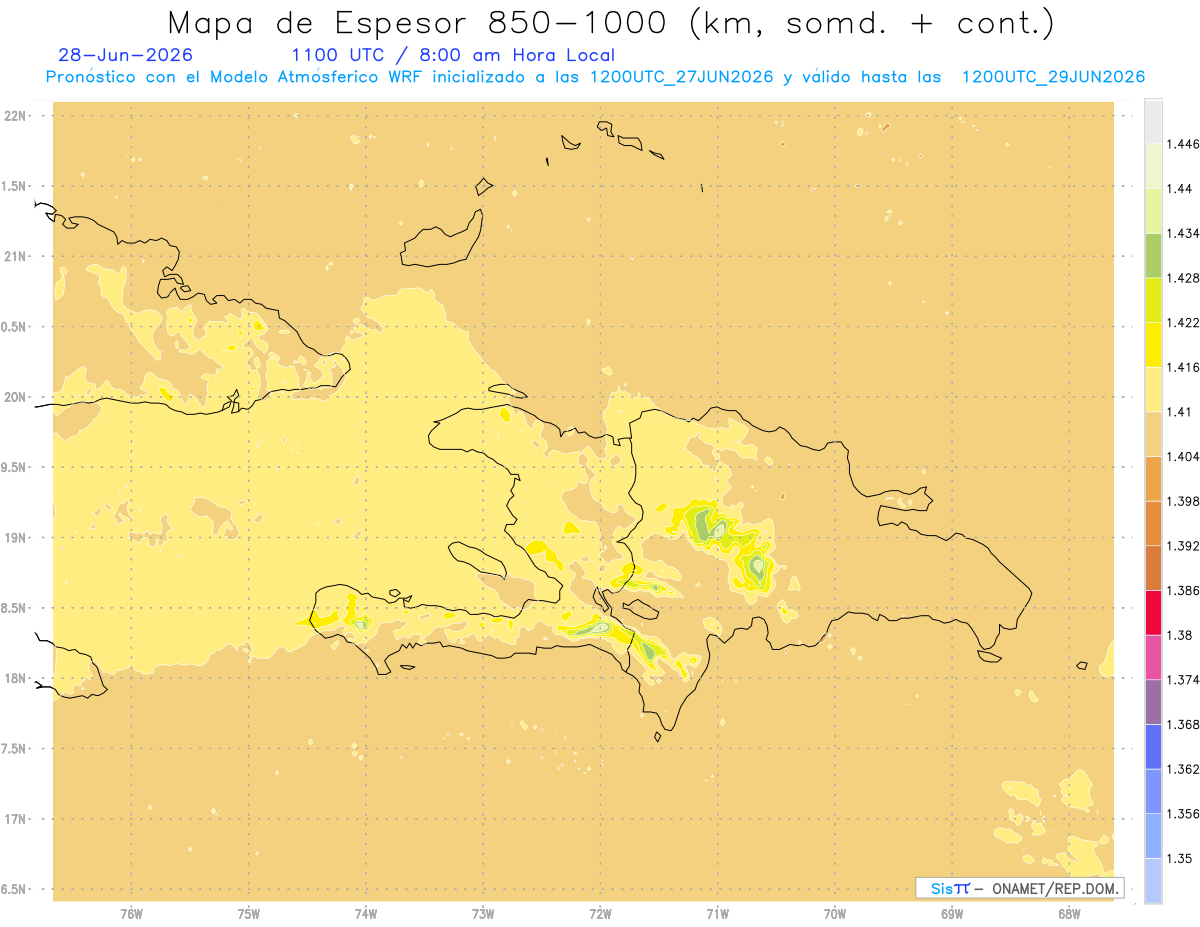
Task: Select the colorbar value '1.35'
Action: coord(1182,859)
